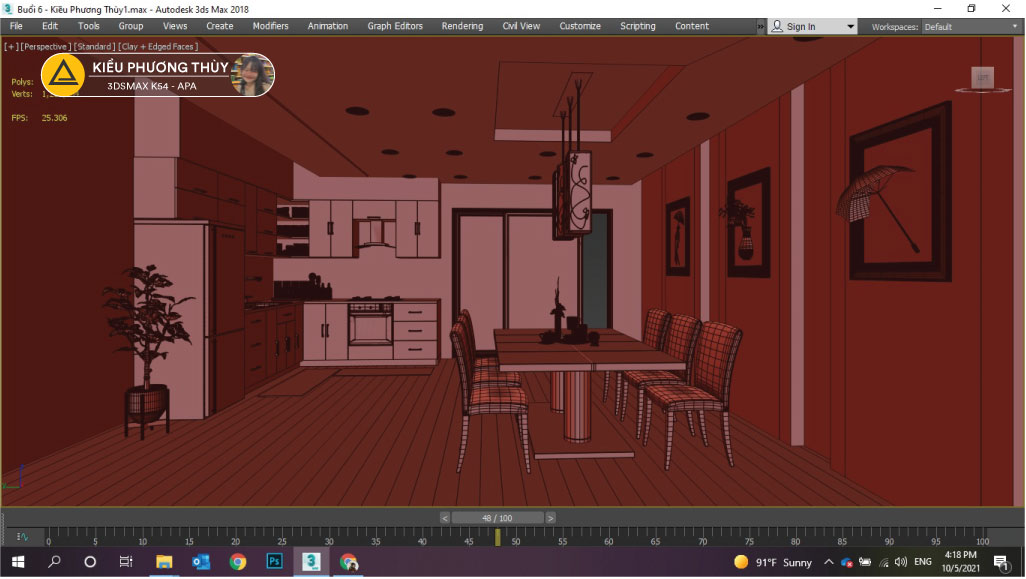Step time slider to next frame
The image size is (1026, 579).
550,518
